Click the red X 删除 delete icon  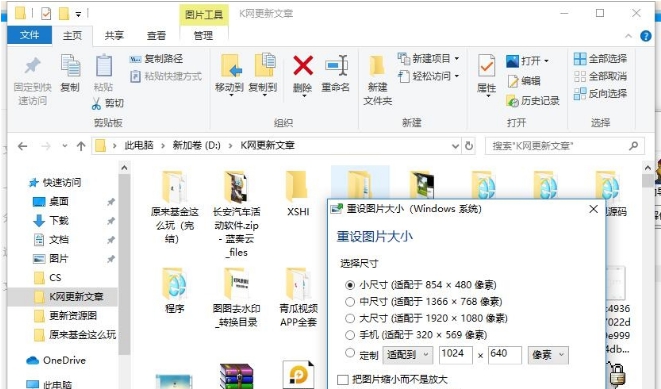303,65
